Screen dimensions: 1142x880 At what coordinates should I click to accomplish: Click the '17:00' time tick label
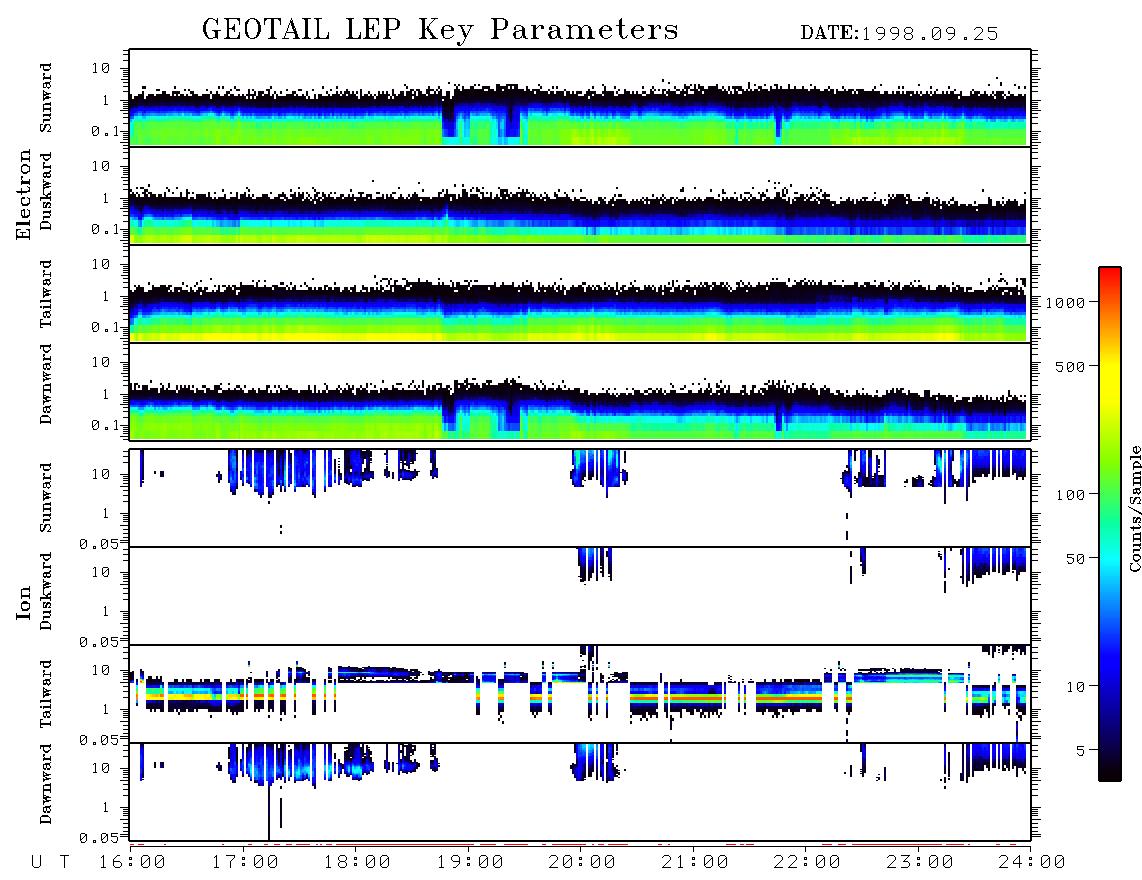[245, 863]
